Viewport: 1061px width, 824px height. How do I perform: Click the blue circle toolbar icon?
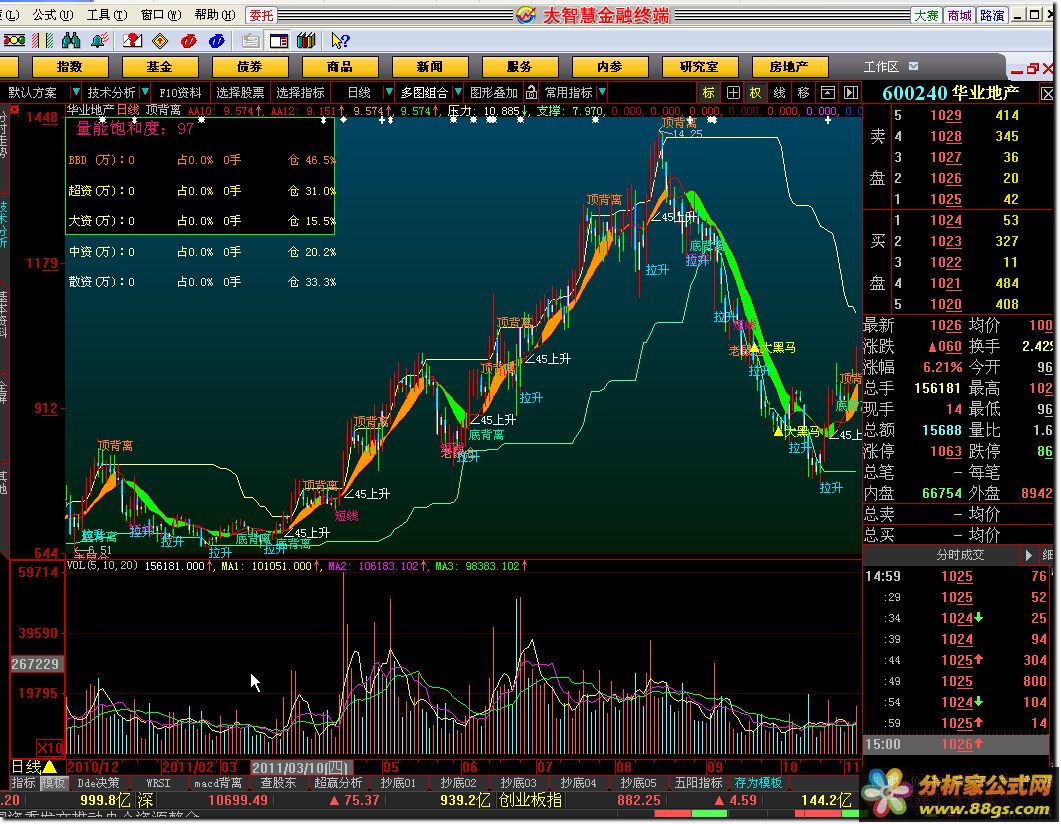click(x=217, y=41)
